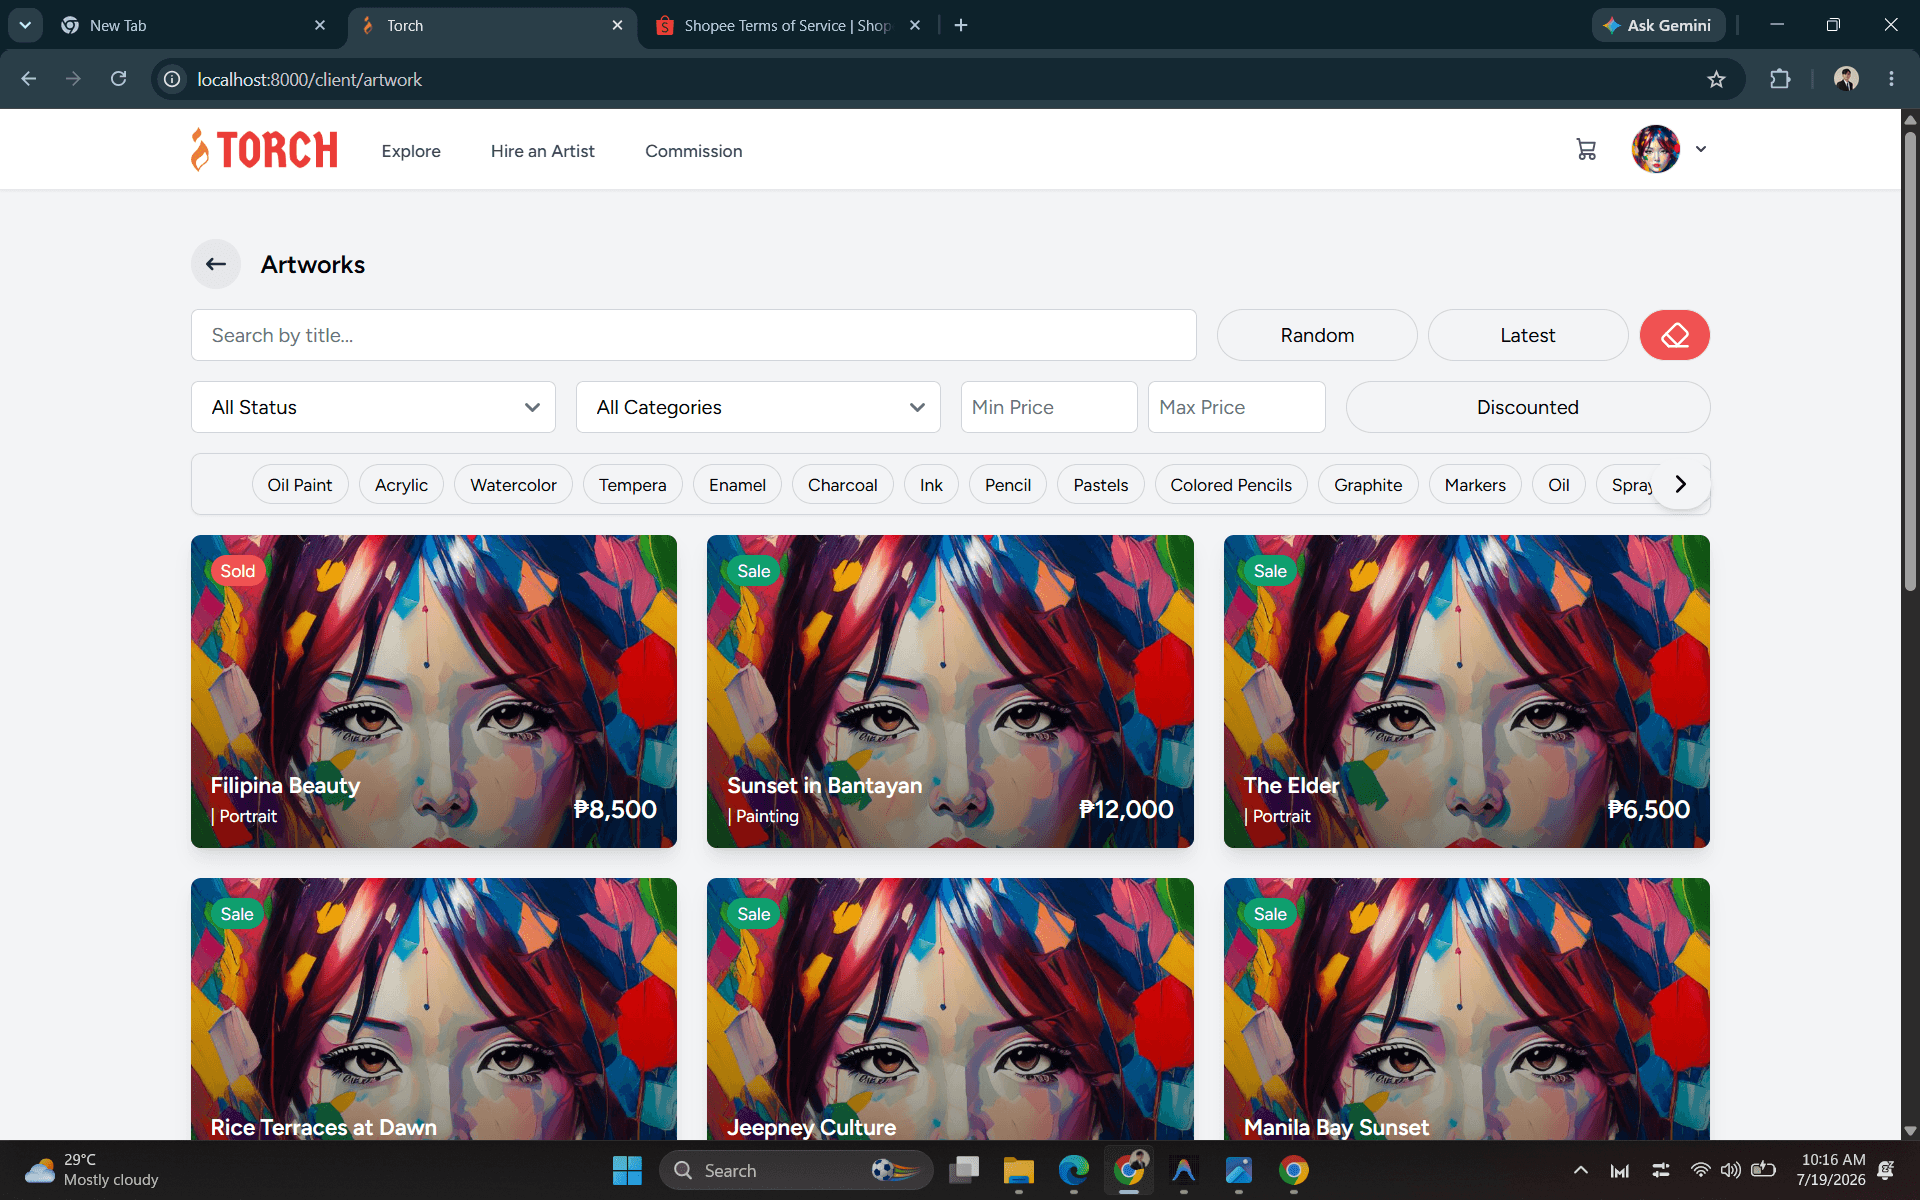
Task: Open the Filipina Beauty artwork card
Action: pyautogui.click(x=433, y=691)
